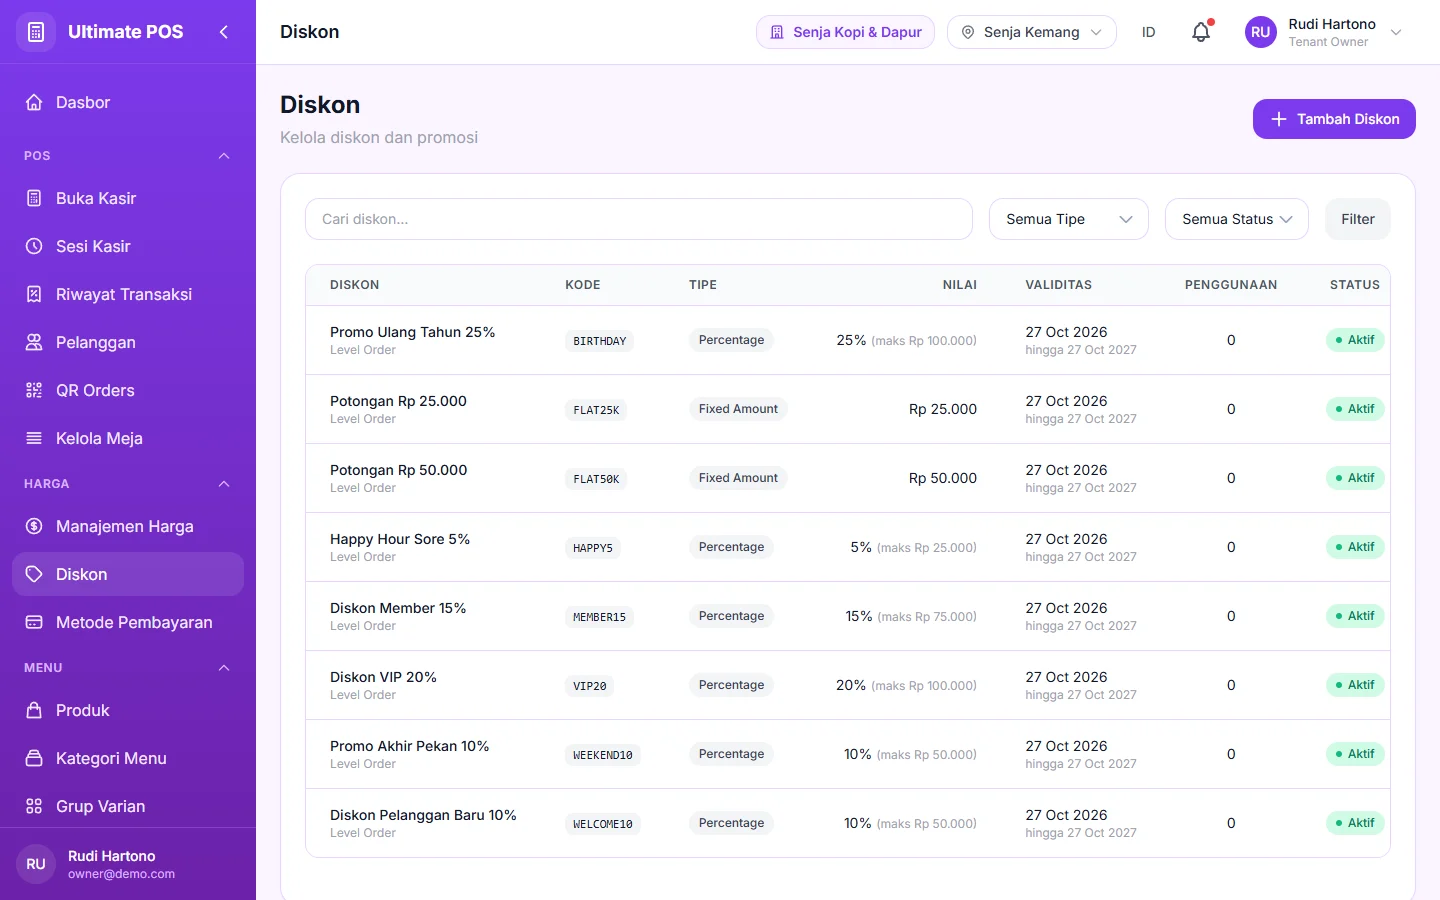Click the Manajemen Harga coin icon
Viewport: 1440px width, 900px height.
(x=34, y=526)
